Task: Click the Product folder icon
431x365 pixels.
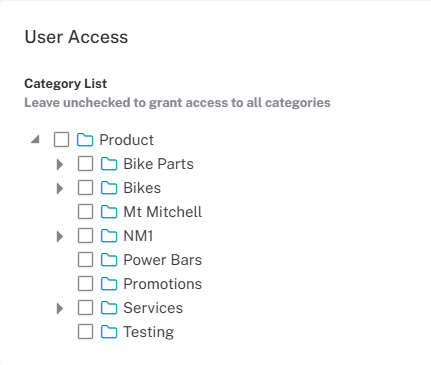Action: click(85, 140)
